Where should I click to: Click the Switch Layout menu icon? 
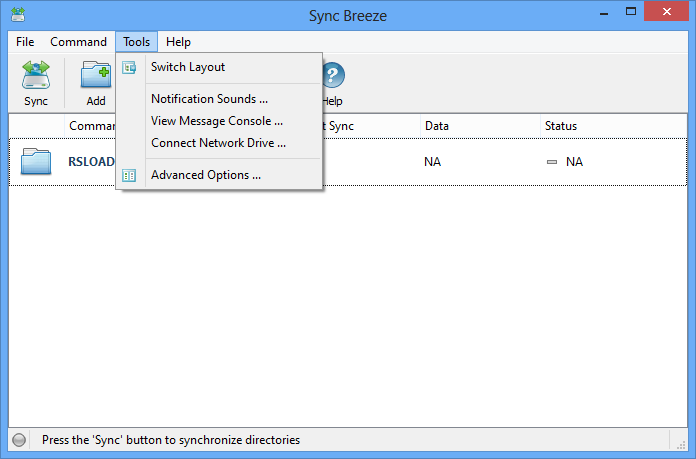click(129, 67)
